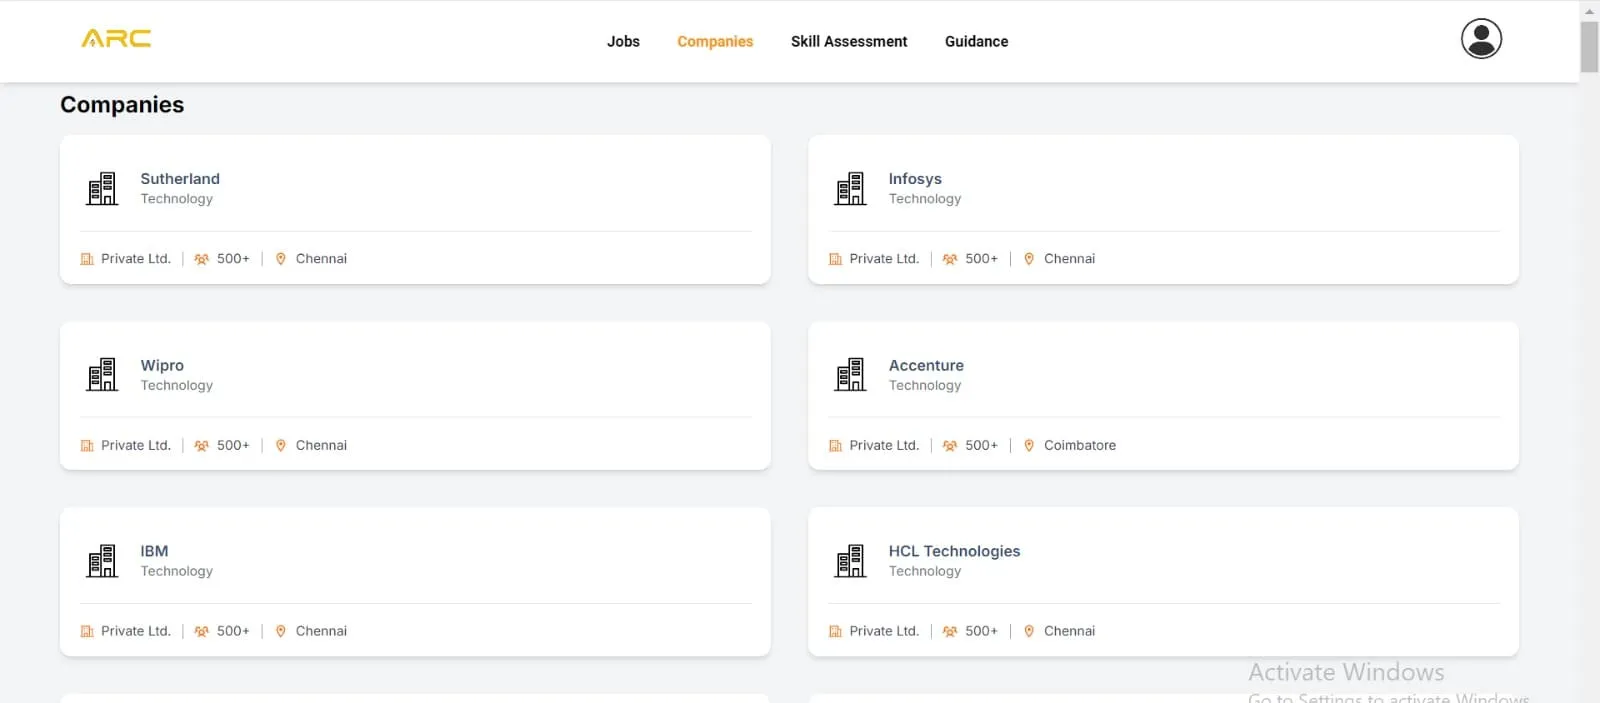Click Wipro's Chennai location text
Image resolution: width=1600 pixels, height=703 pixels.
click(x=321, y=446)
